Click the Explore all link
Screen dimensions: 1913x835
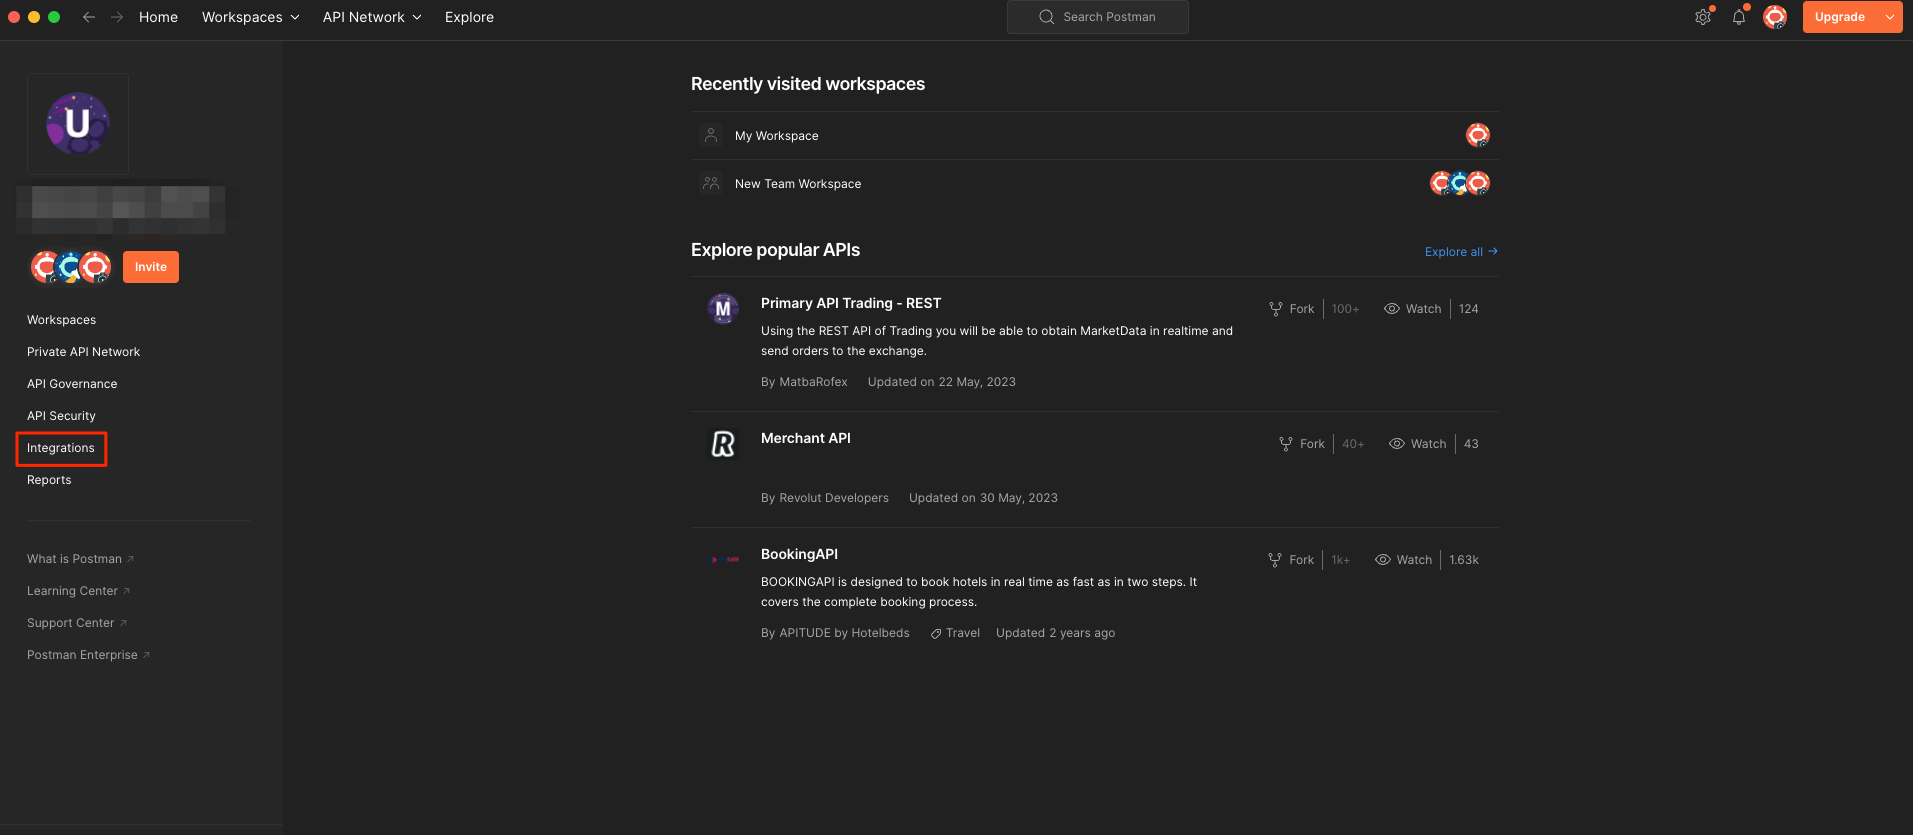click(1461, 252)
